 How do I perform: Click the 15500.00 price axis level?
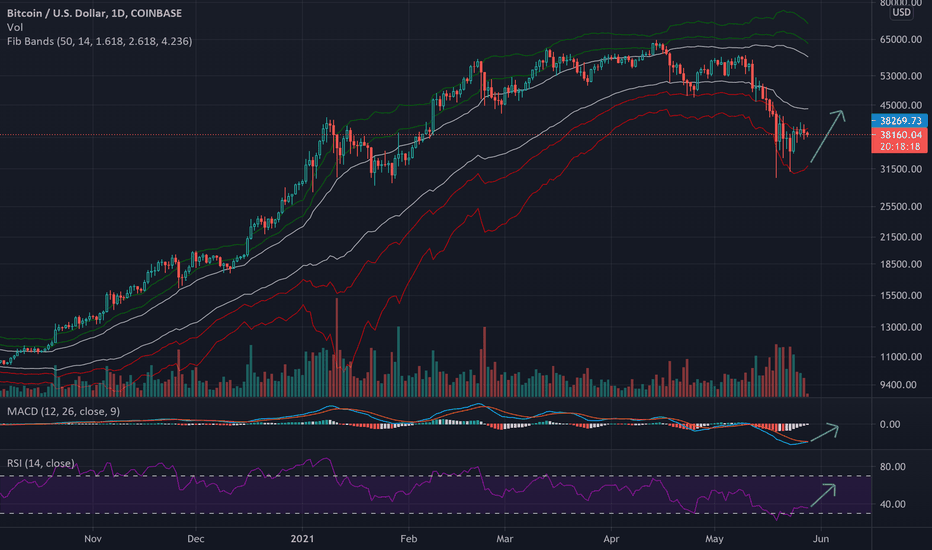click(x=901, y=296)
